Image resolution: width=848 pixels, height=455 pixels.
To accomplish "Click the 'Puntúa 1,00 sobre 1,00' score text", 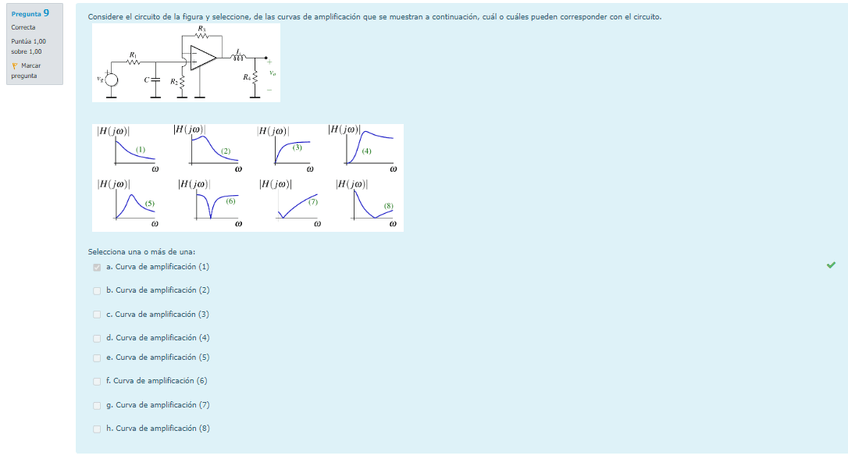I will (x=29, y=47).
